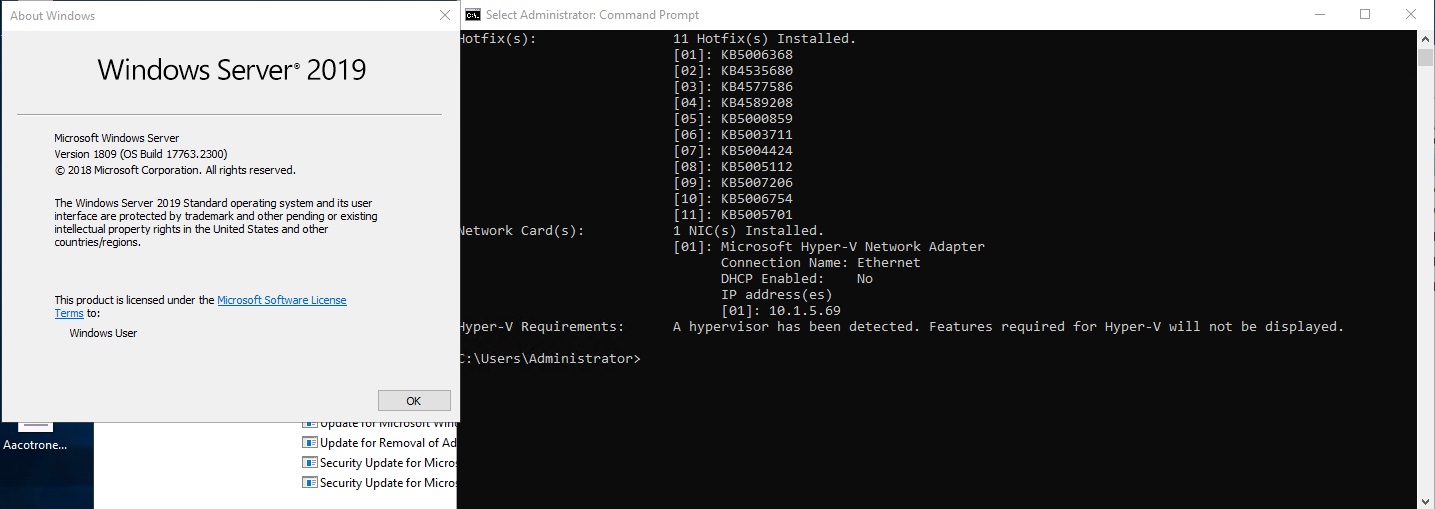
Task: Click hotfix KB5007206 line
Action: pos(733,183)
